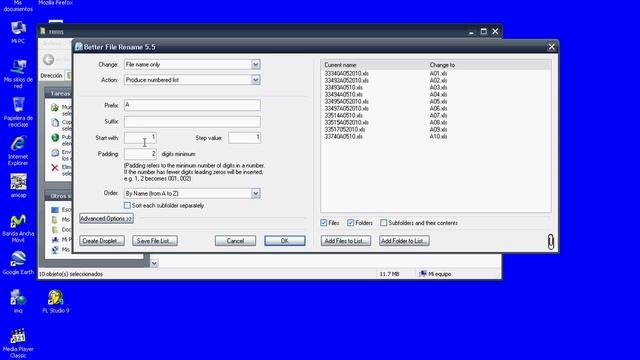This screenshot has height=360, width=640.
Task: Open the msg desktop shortcut
Action: click(18, 301)
